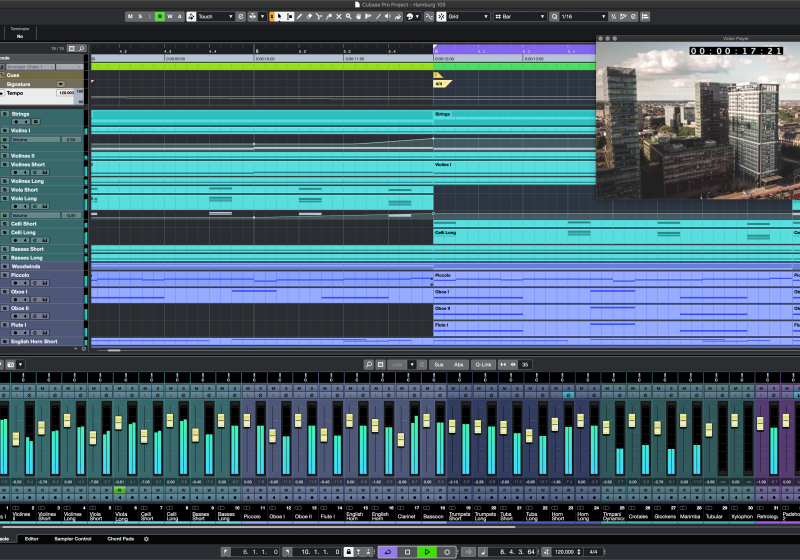Toggle the Cycle loop button in transport

pyautogui.click(x=387, y=551)
